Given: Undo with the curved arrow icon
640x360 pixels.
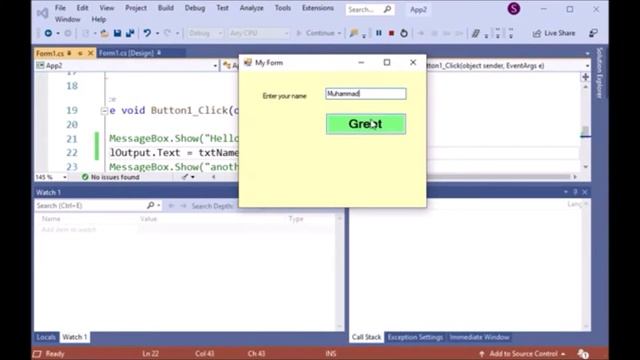Looking at the screenshot, I should [x=147, y=33].
